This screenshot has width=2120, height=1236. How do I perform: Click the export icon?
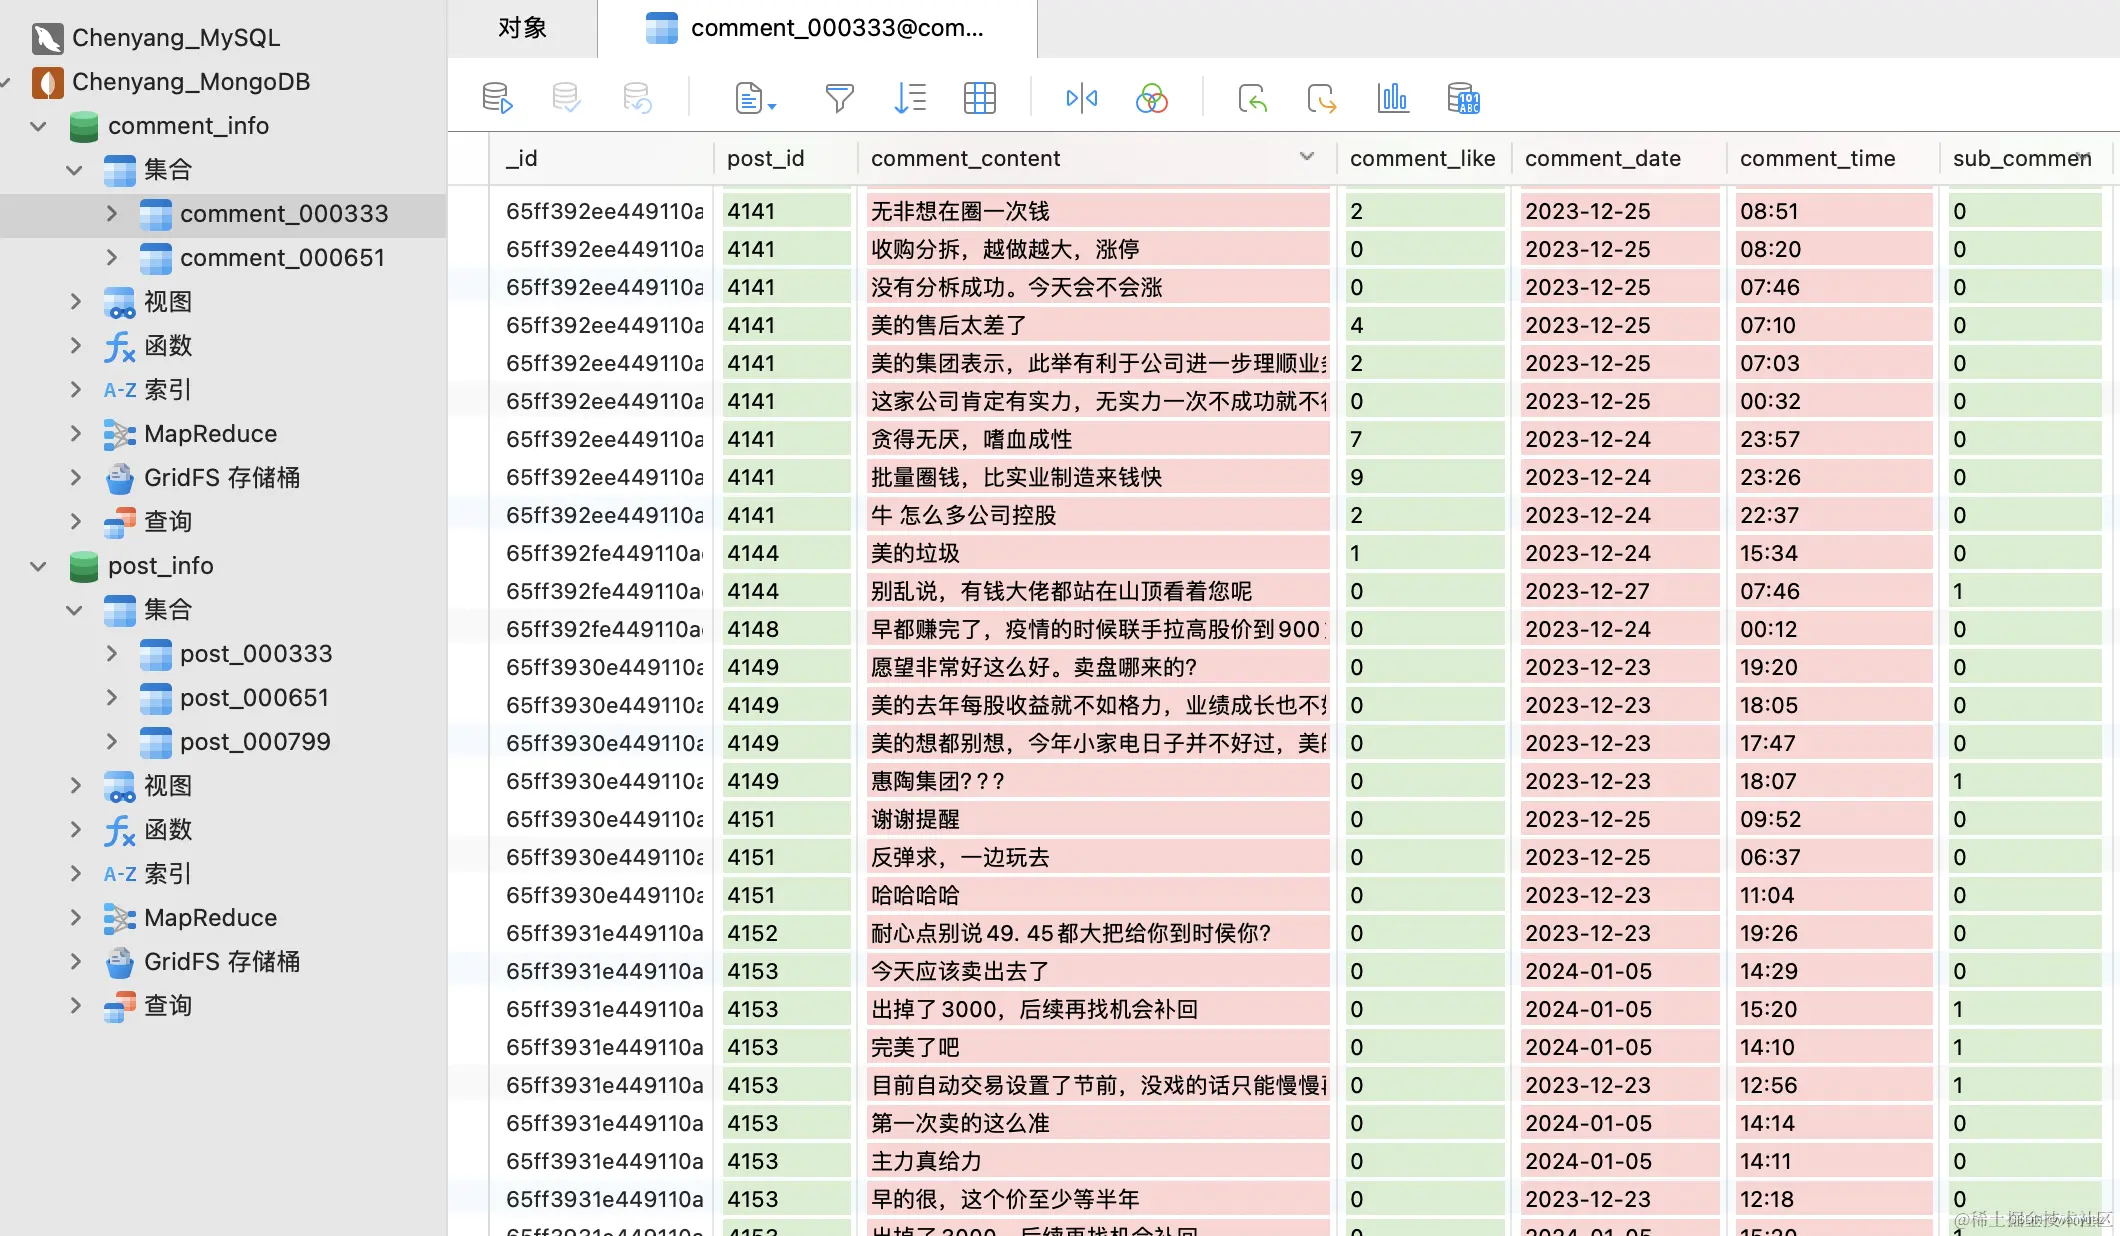[x=1322, y=98]
